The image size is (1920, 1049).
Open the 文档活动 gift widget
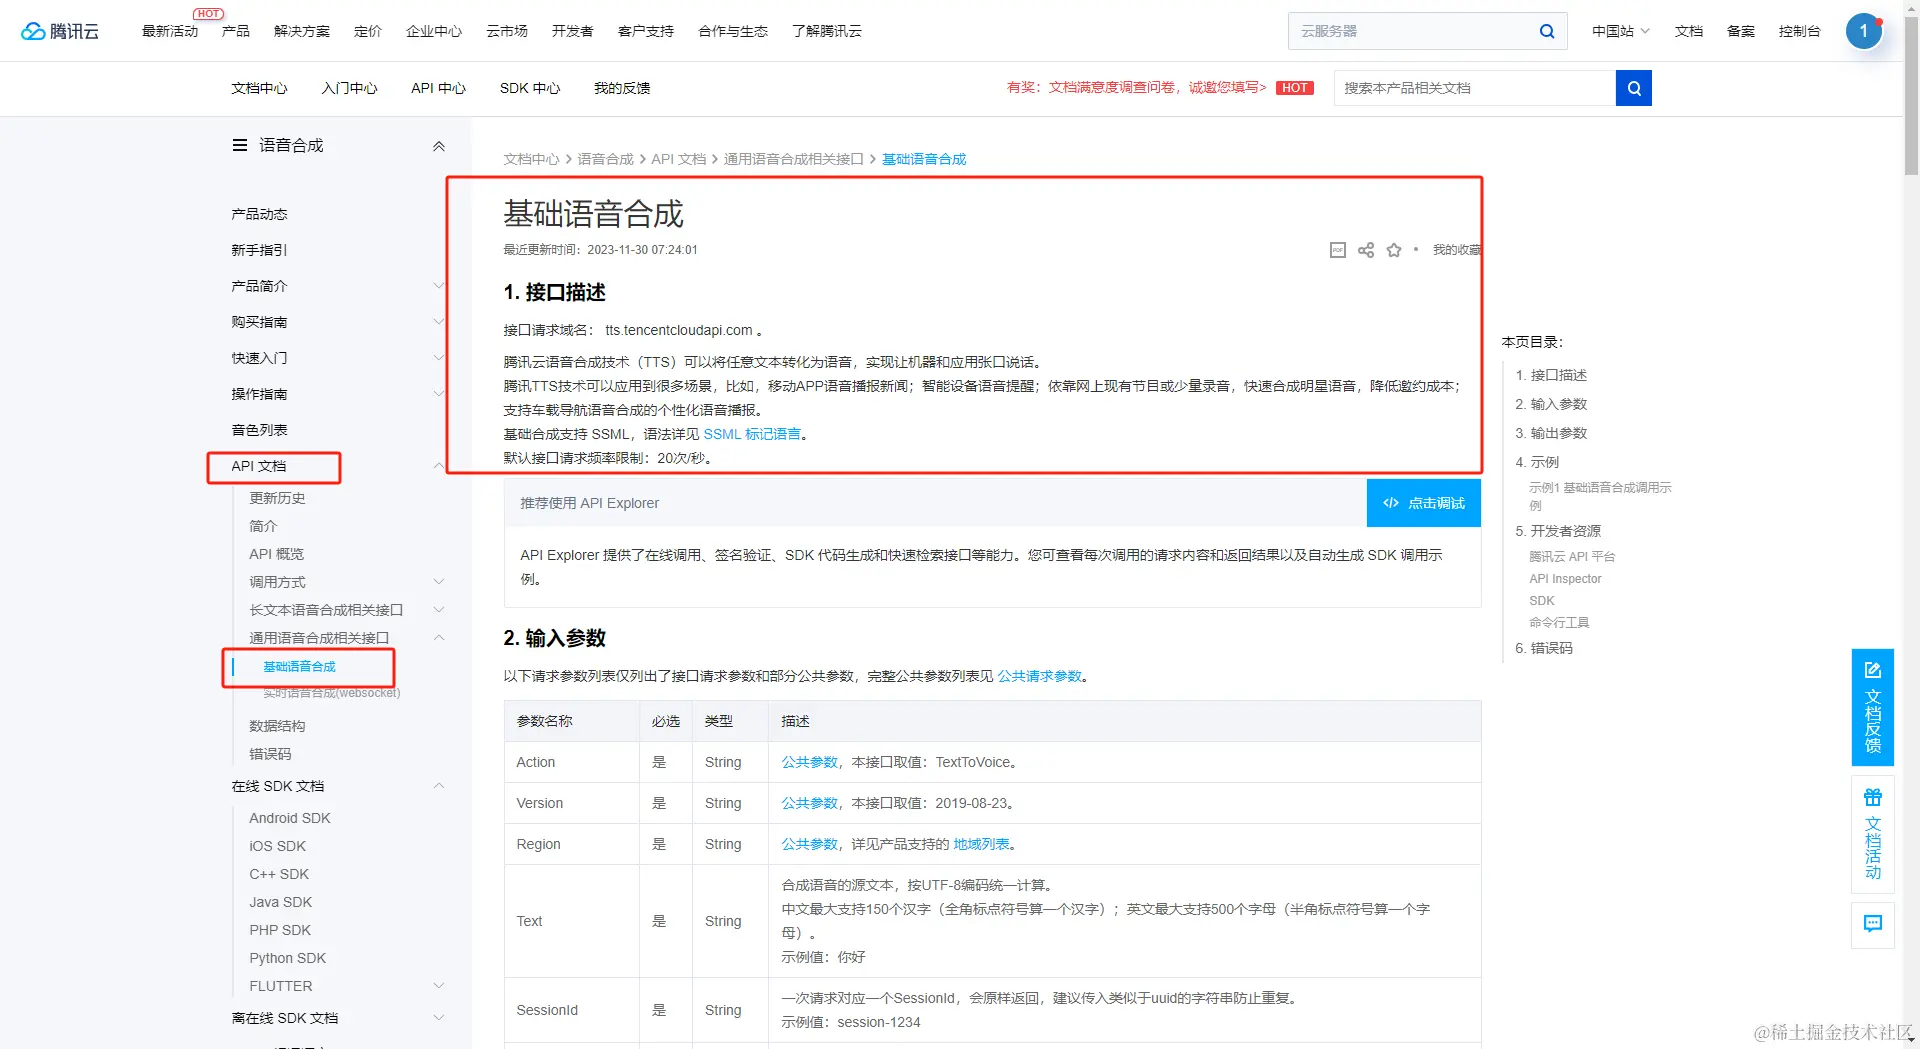point(1872,834)
